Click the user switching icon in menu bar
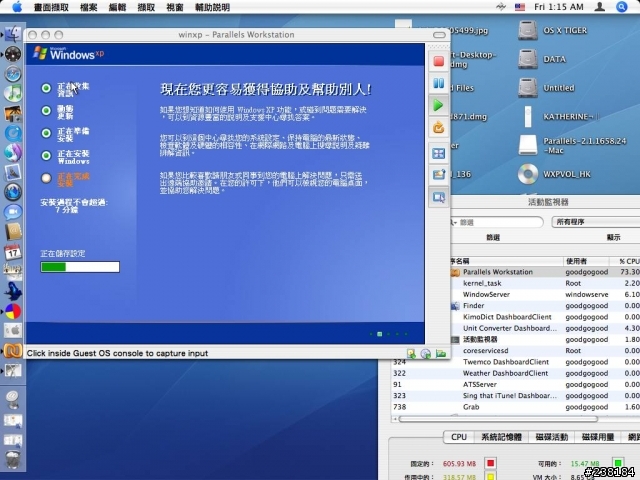Viewport: 640px width, 480px height. [x=600, y=7]
